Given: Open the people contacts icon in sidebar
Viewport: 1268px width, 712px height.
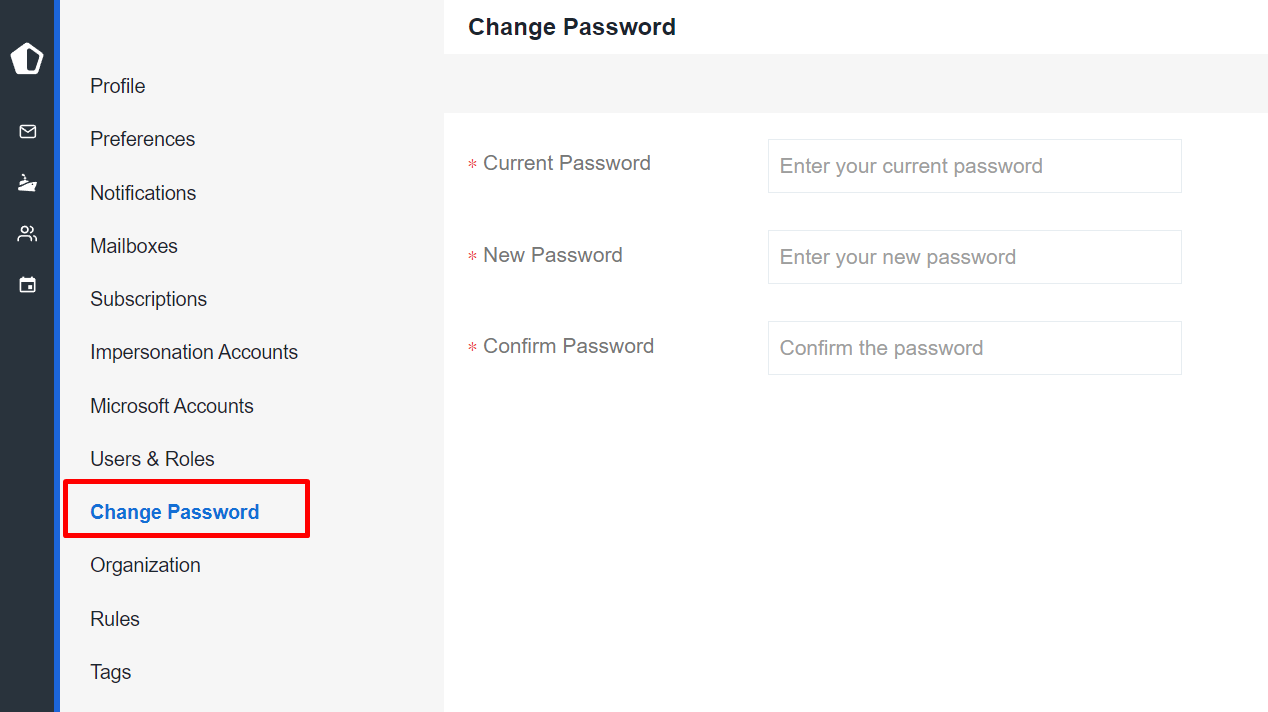Looking at the screenshot, I should point(28,234).
